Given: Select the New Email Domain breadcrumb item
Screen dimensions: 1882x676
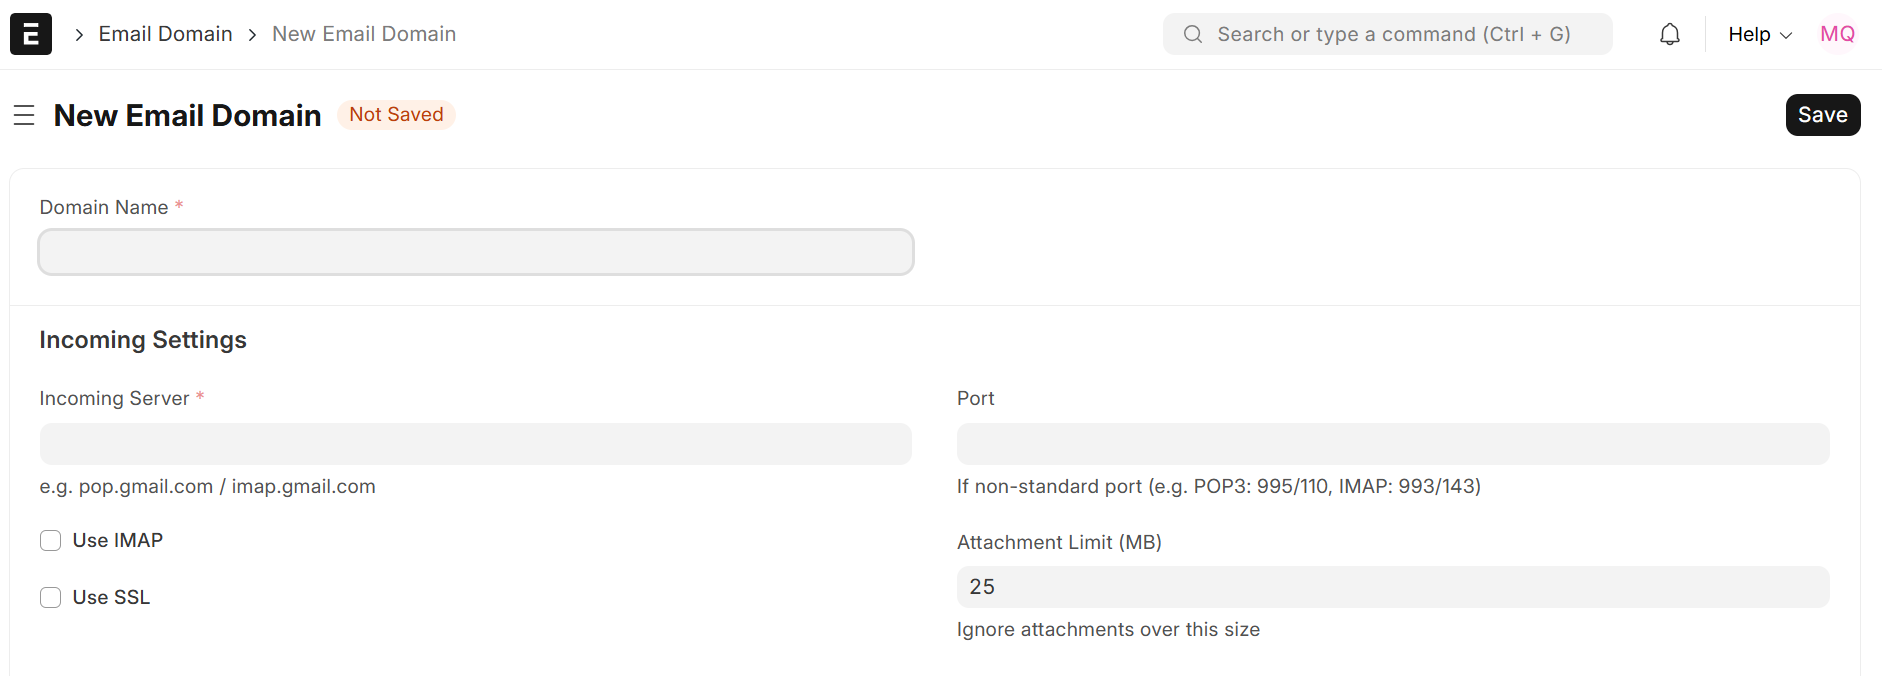Looking at the screenshot, I should [363, 33].
